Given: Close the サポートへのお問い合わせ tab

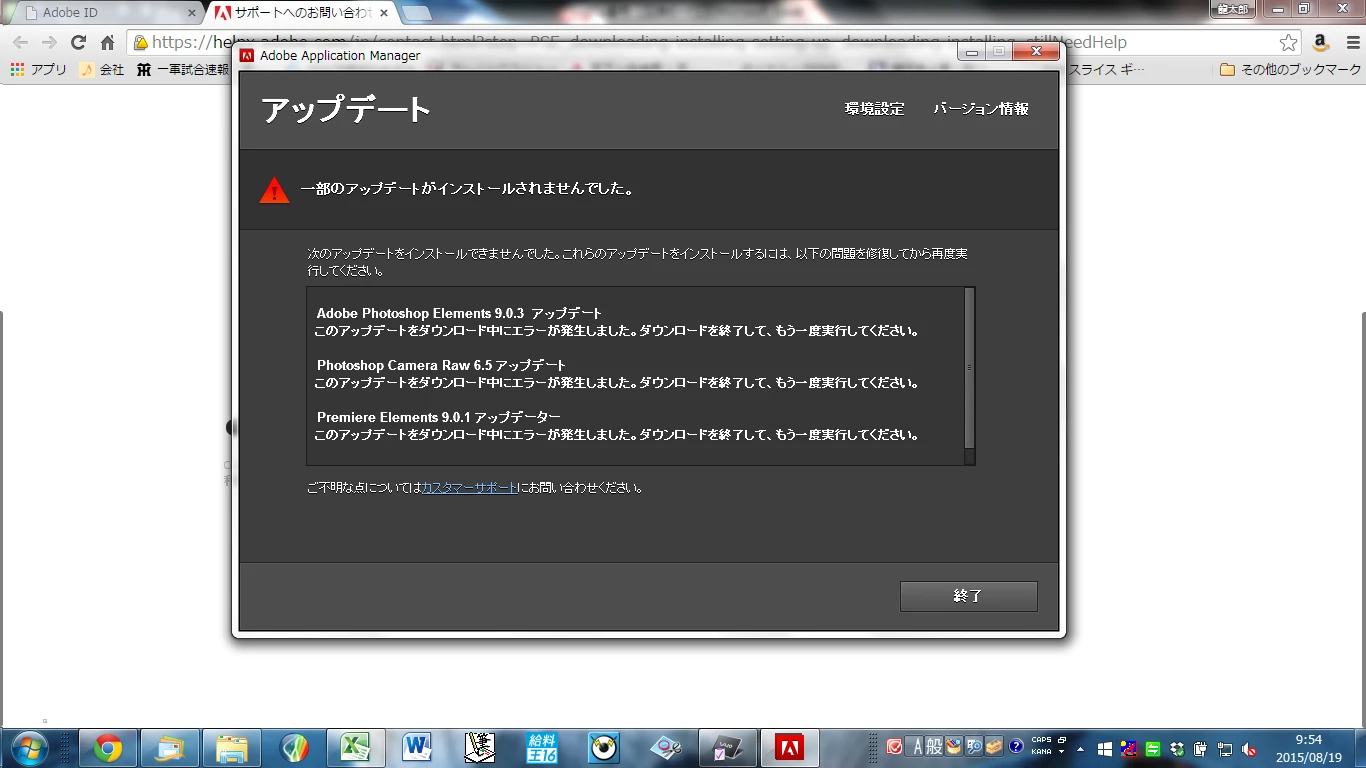Looking at the screenshot, I should click(384, 13).
